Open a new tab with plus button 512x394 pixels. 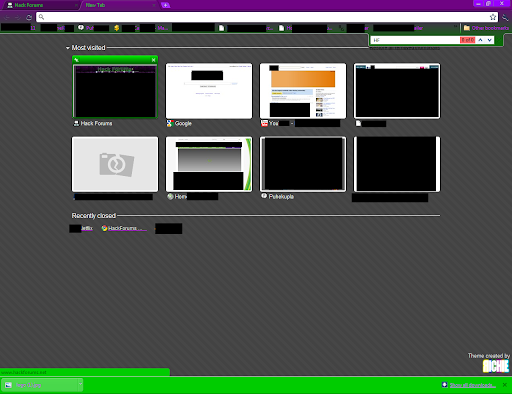click(x=165, y=5)
